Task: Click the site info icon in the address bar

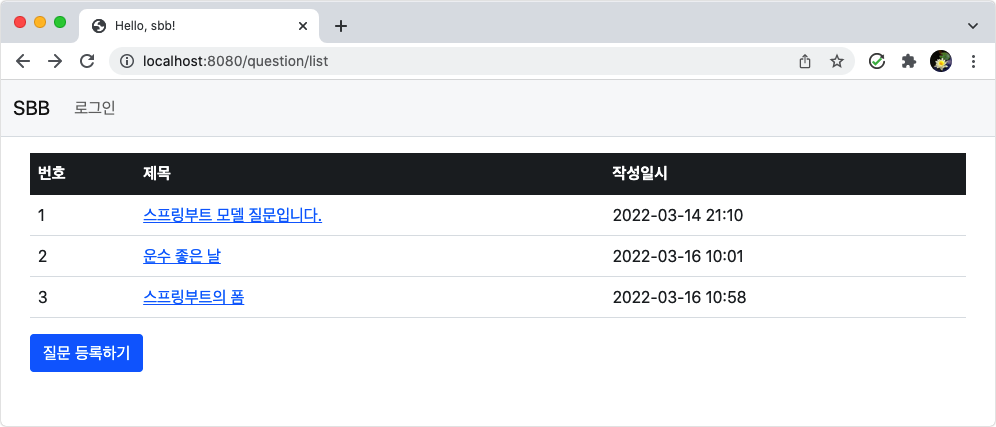Action: [x=128, y=61]
